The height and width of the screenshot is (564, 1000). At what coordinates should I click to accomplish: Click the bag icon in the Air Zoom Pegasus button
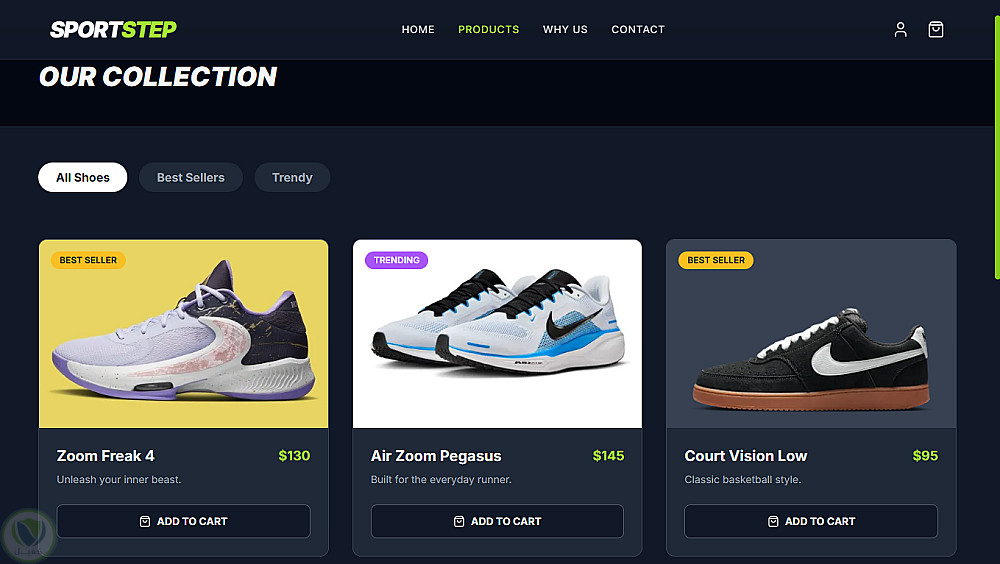coord(459,521)
